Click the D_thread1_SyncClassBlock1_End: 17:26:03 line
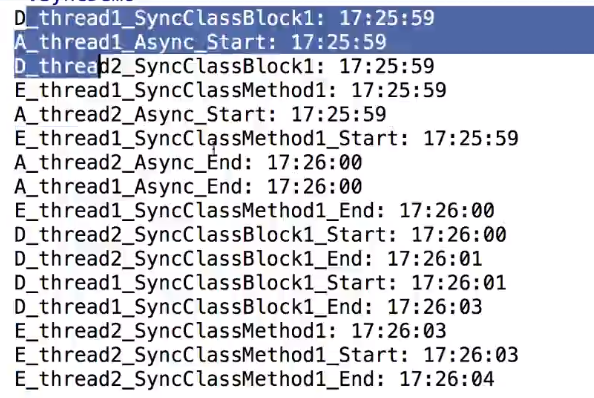This screenshot has height=398, width=594. (x=249, y=307)
